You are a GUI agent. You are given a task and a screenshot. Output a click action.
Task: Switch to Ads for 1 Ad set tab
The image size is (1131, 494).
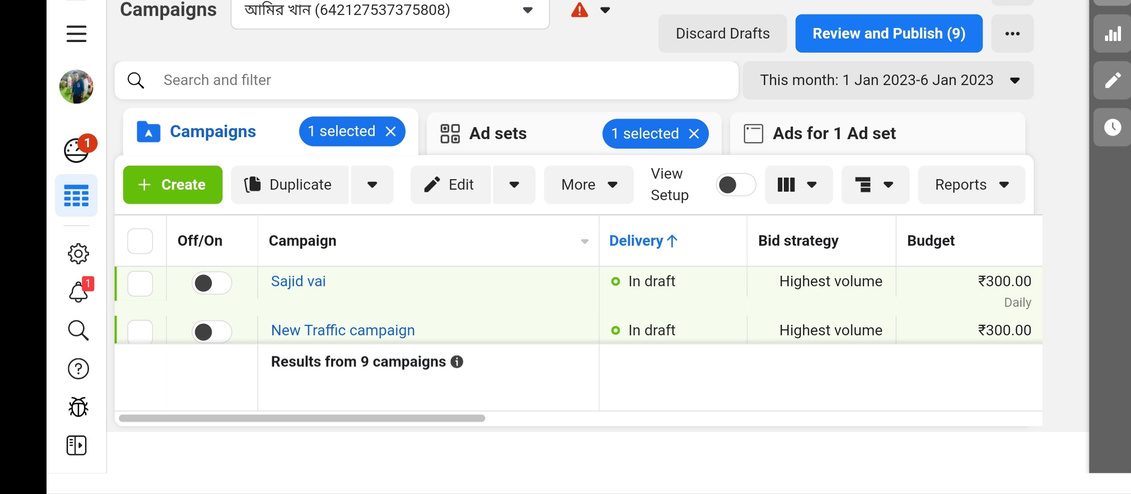click(x=833, y=133)
